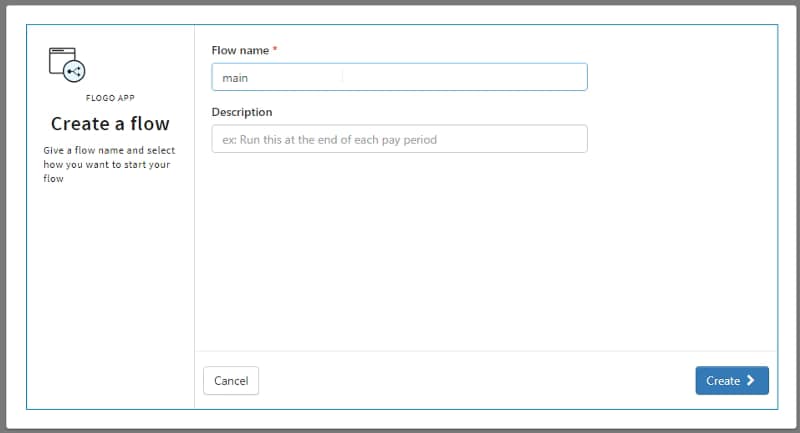Screen dimensions: 800x433
Task: Click the Flogo app flow icon
Action: (x=66, y=63)
